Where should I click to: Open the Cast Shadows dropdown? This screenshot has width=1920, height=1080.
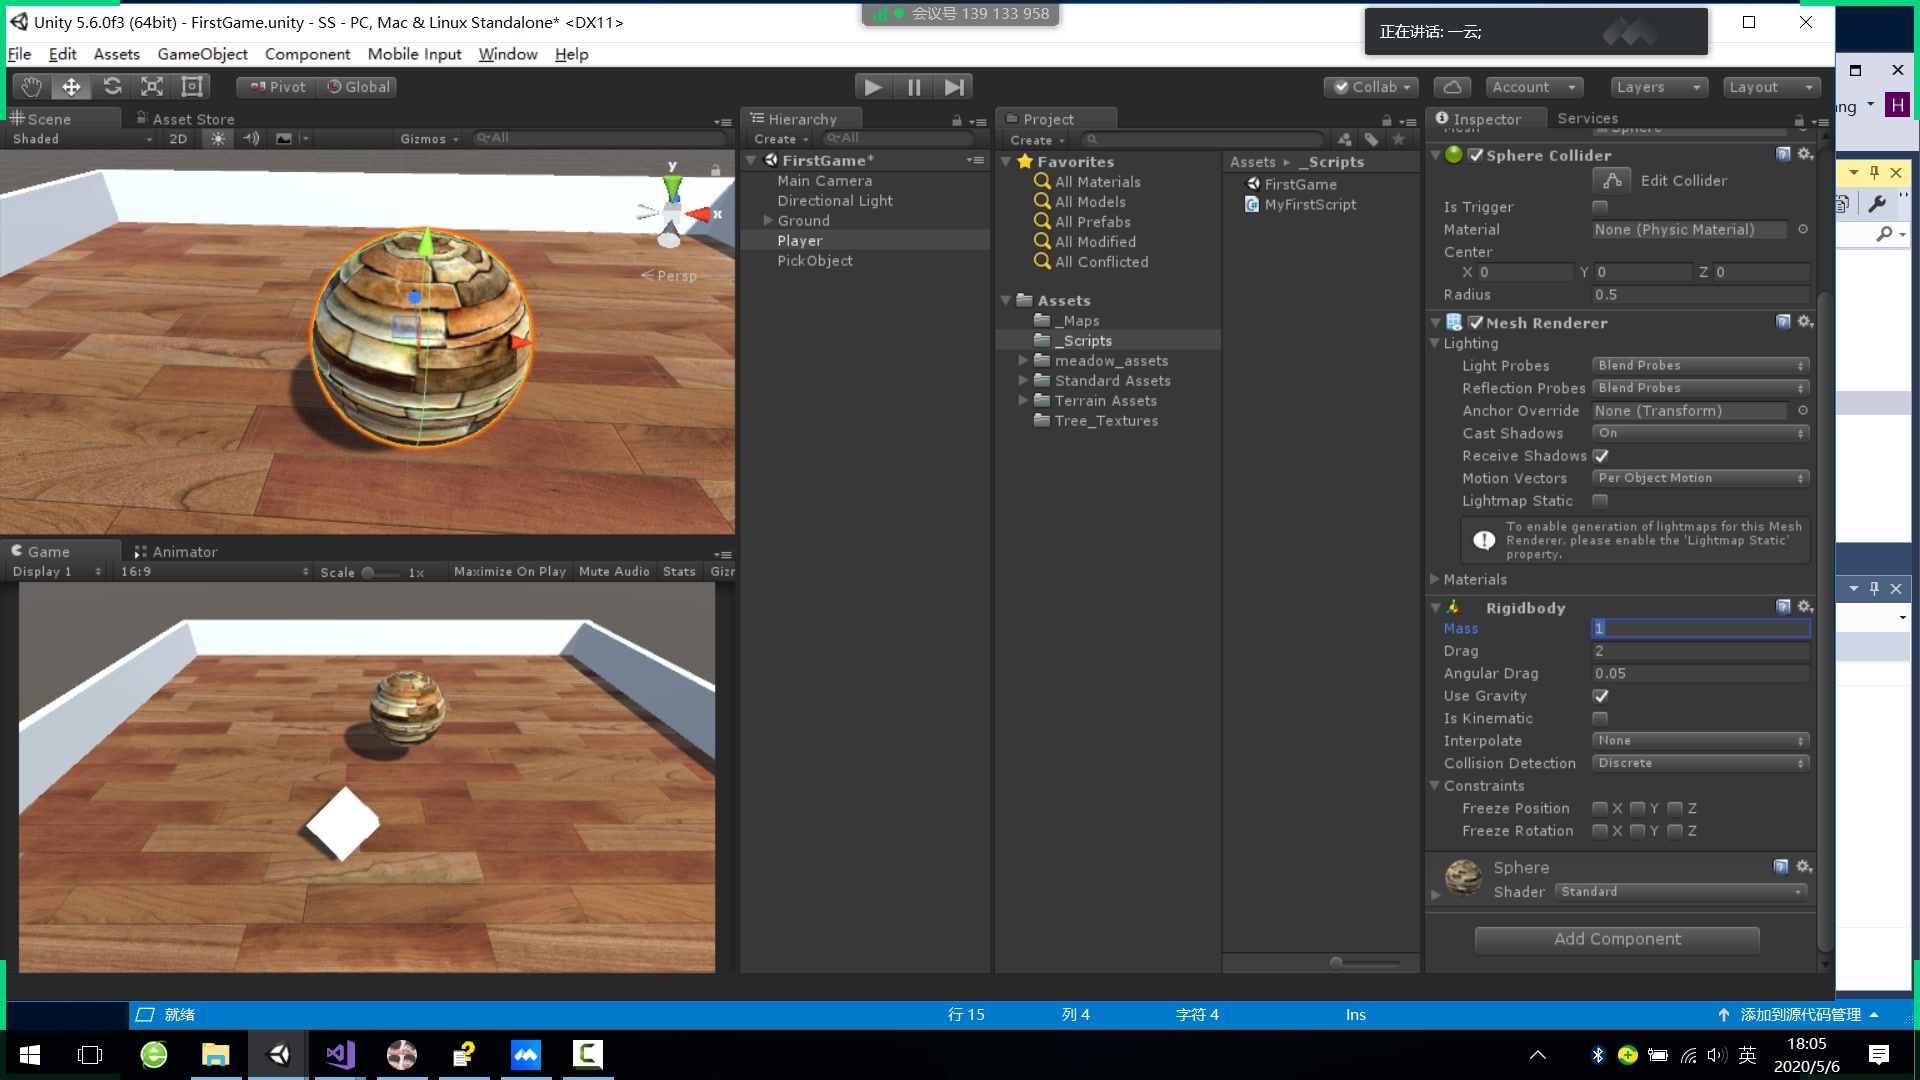[1700, 433]
